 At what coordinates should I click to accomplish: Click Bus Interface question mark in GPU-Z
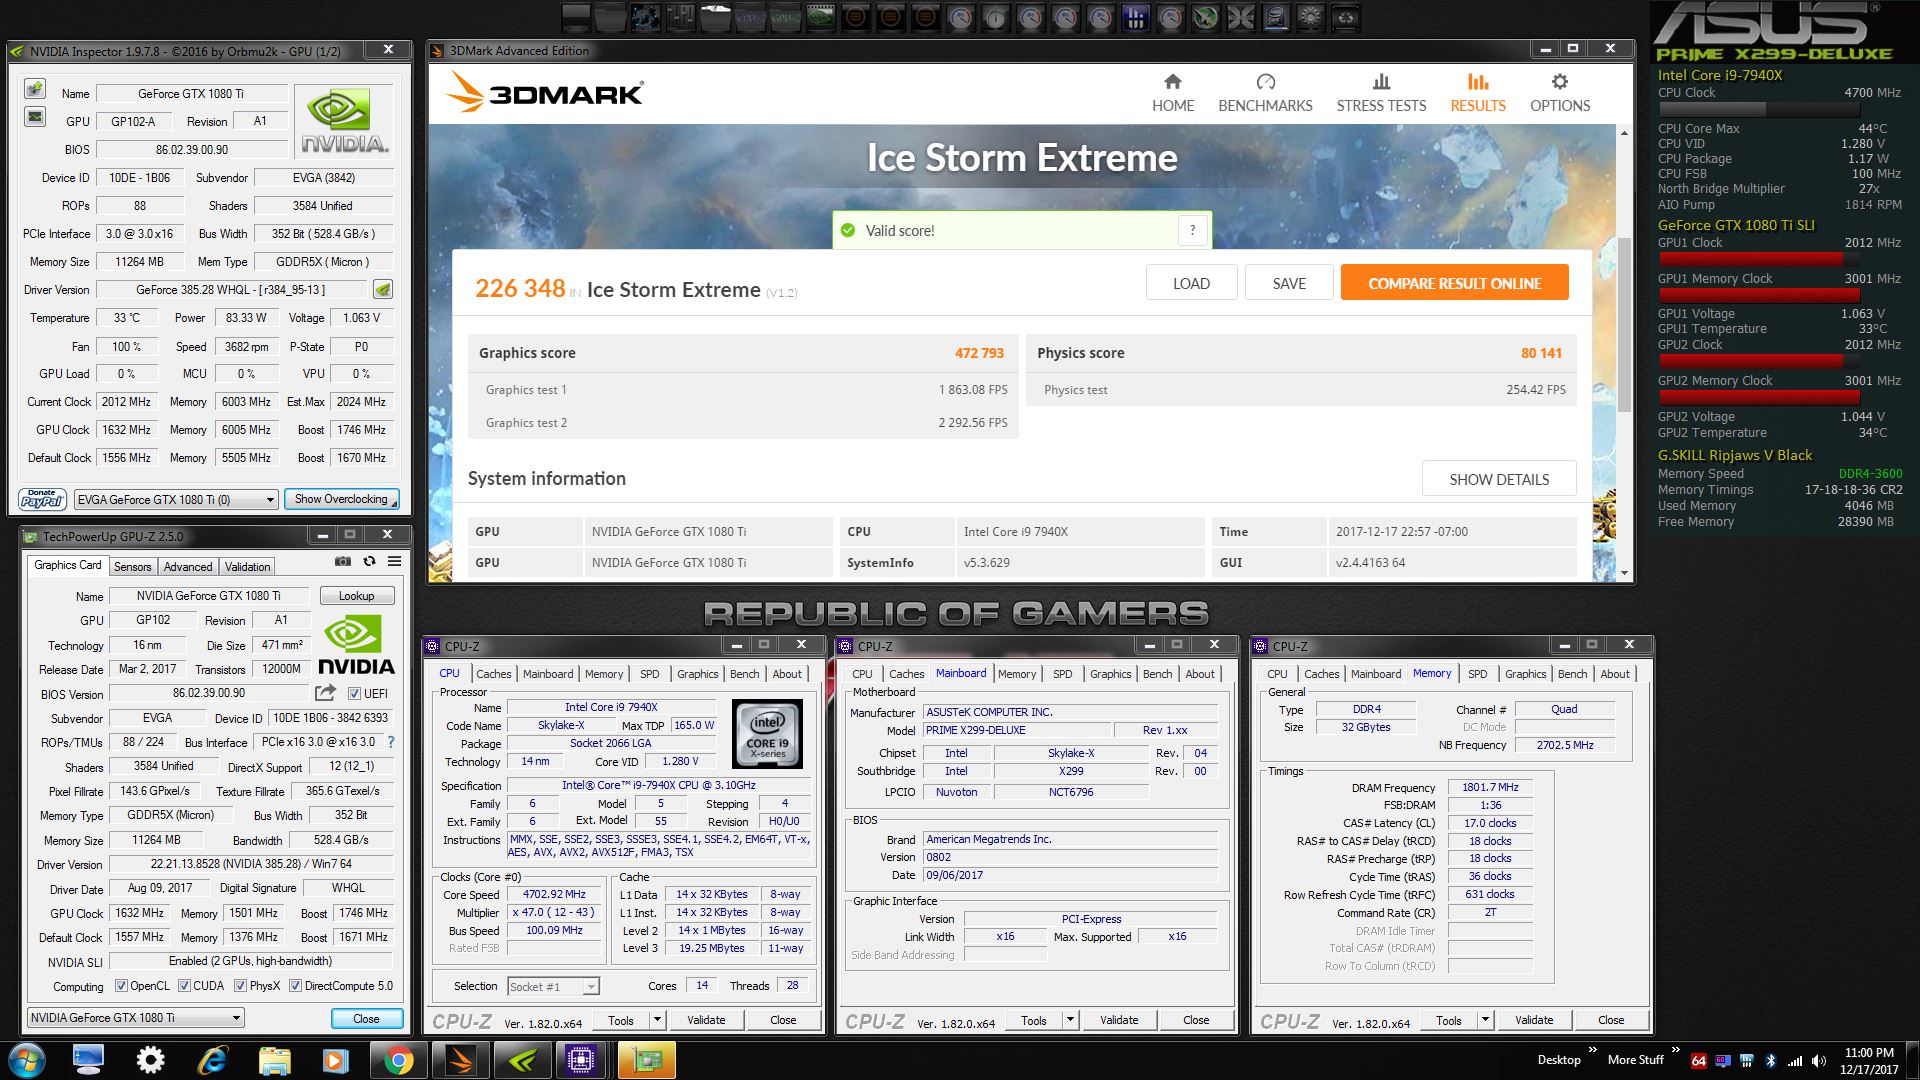coord(391,742)
